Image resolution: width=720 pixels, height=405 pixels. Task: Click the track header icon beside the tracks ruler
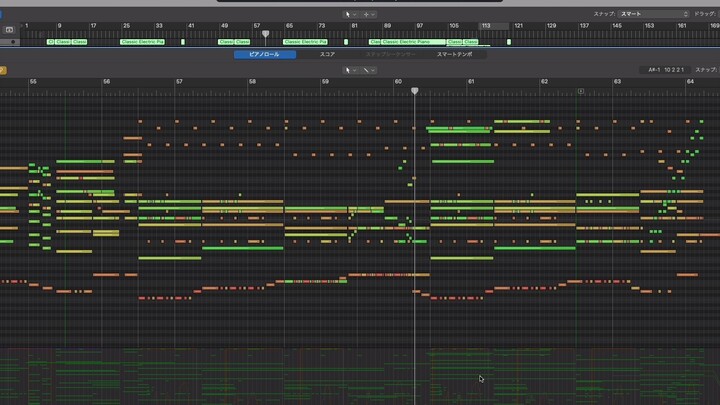(9, 30)
